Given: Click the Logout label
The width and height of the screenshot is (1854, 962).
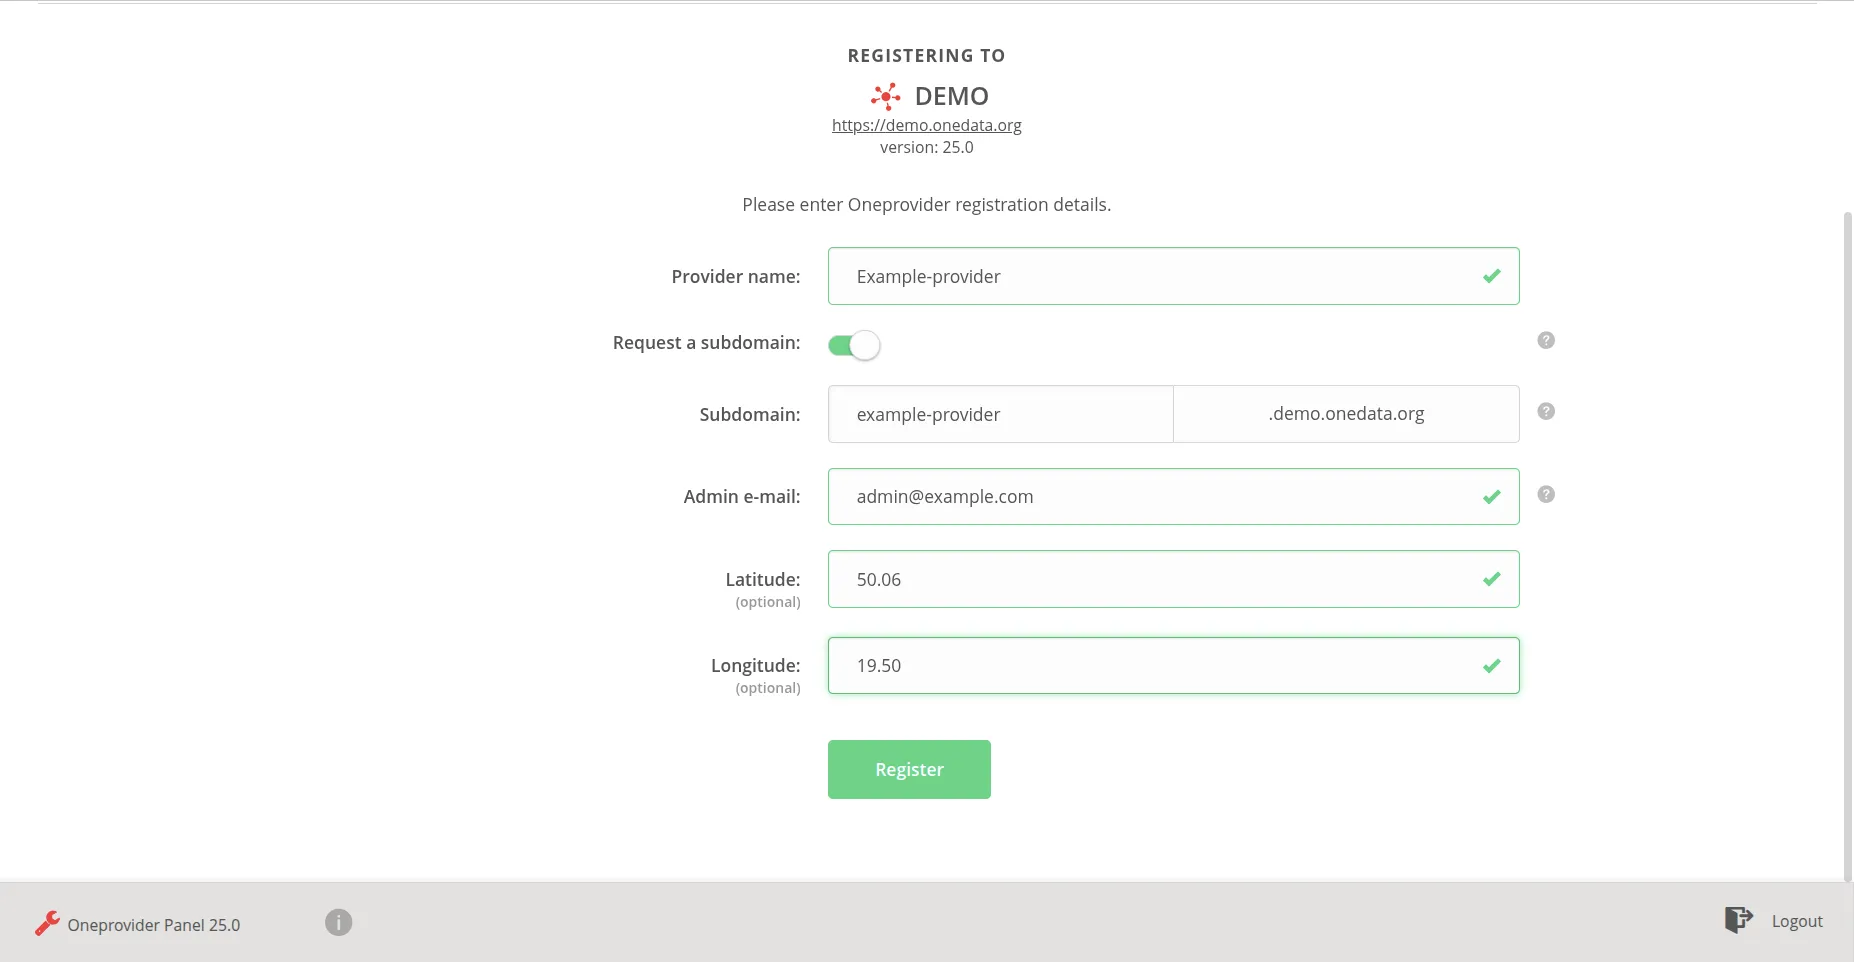Looking at the screenshot, I should pos(1795,920).
